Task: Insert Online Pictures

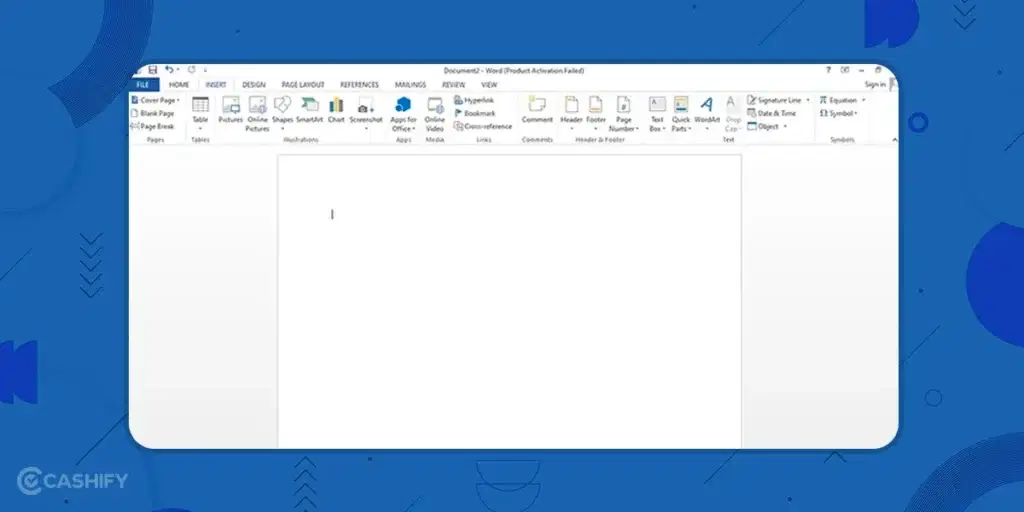Action: pos(257,114)
